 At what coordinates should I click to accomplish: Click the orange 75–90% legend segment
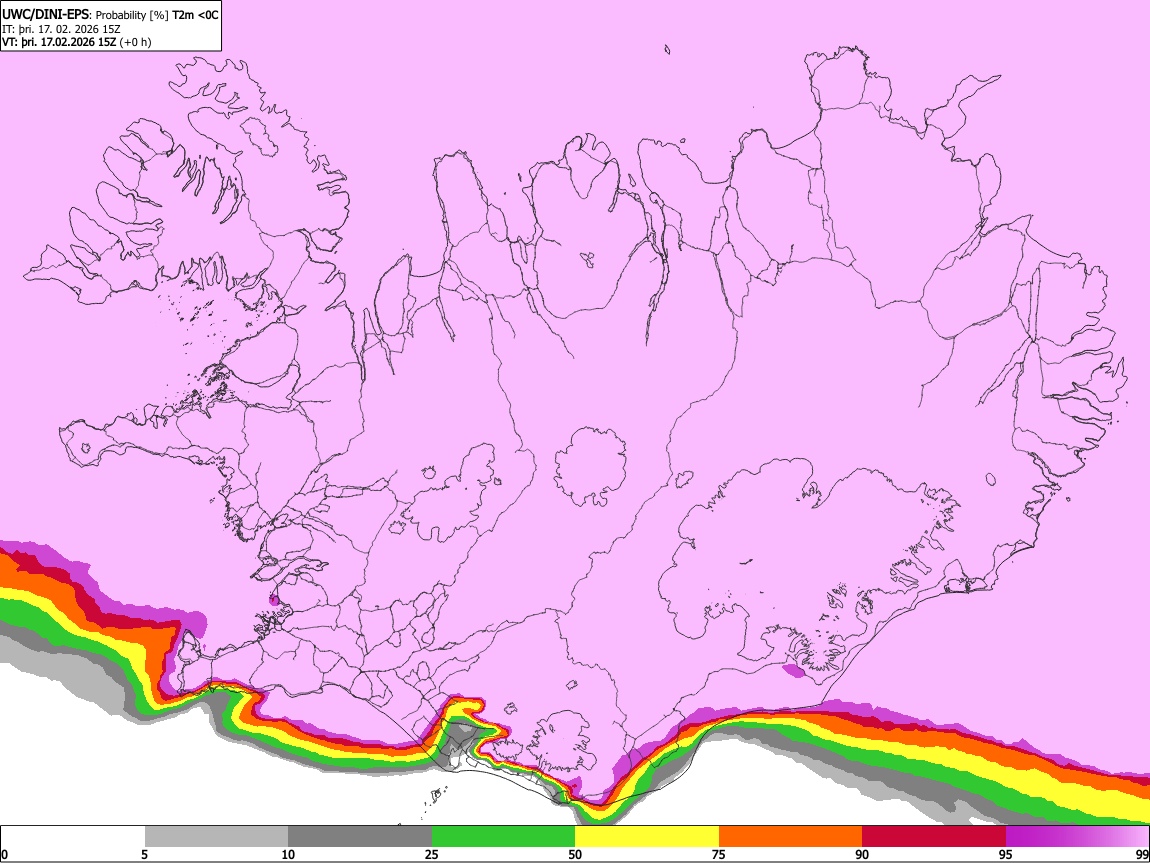click(x=790, y=837)
